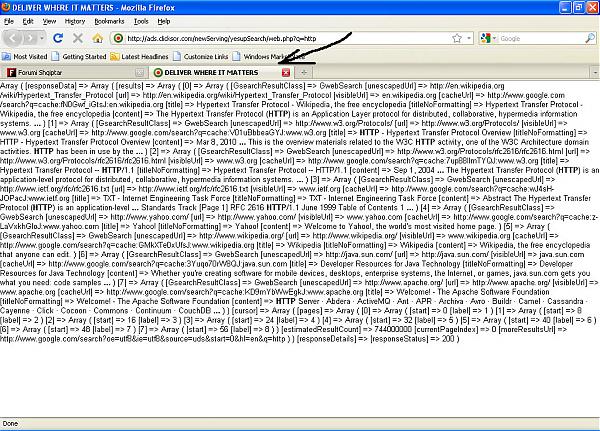Close the DELIVER WHERE IT MATTERS tab
Image resolution: width=600 pixels, height=431 pixels.
(x=286, y=72)
